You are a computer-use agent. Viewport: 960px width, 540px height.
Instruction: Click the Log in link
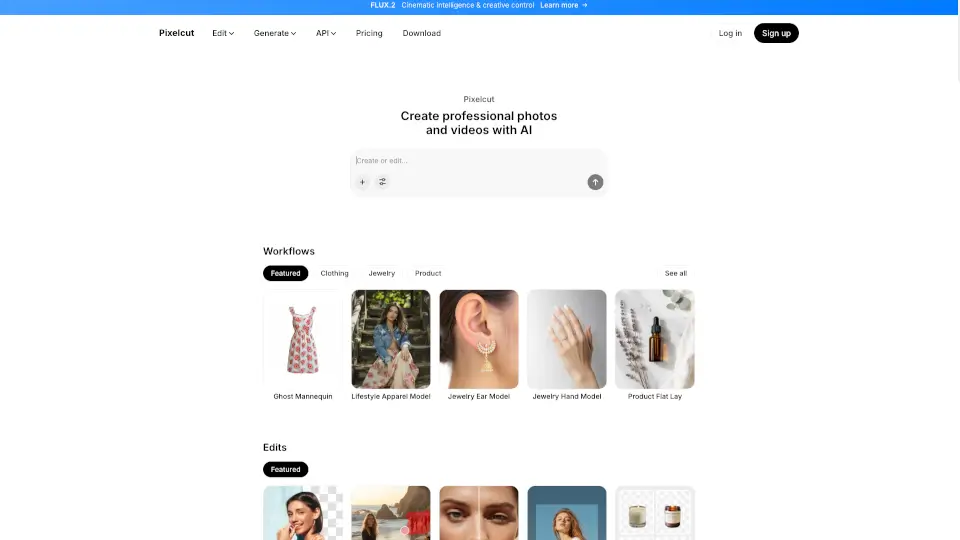(730, 33)
